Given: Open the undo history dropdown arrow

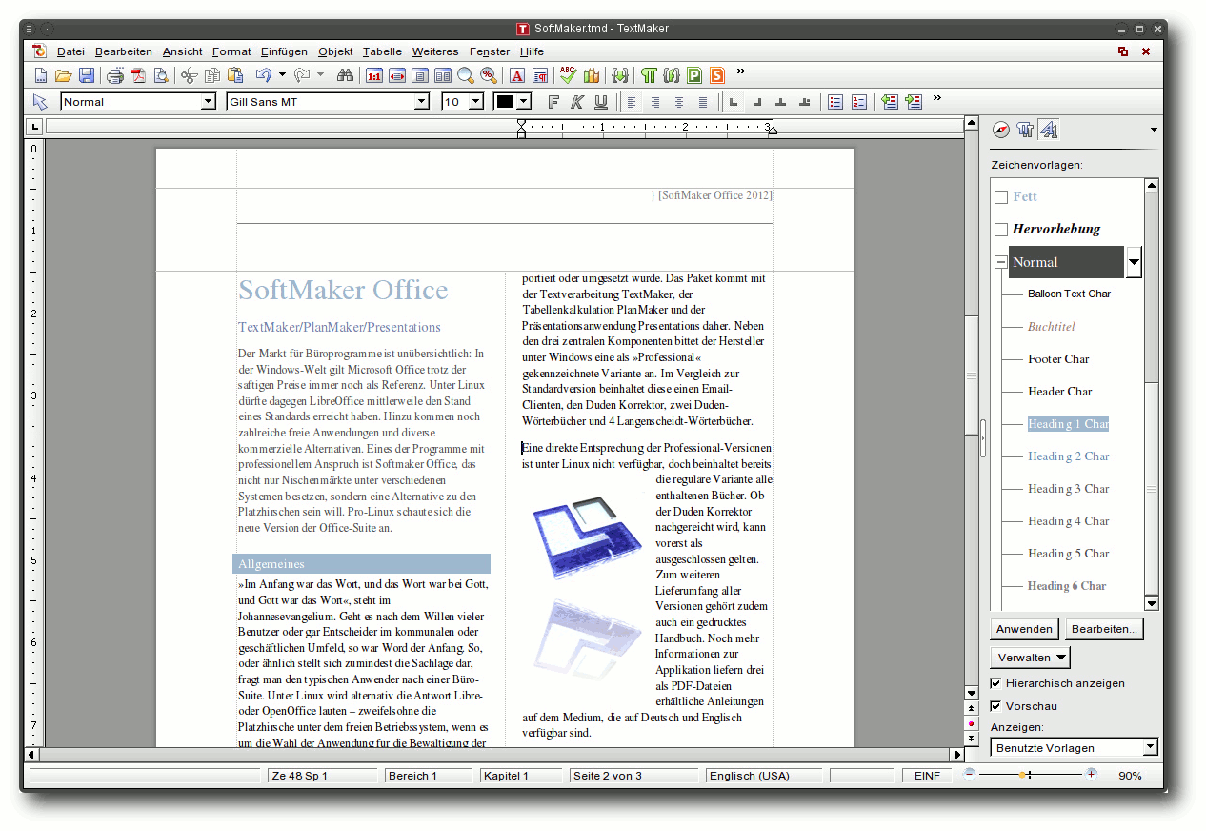Looking at the screenshot, I should (x=282, y=75).
